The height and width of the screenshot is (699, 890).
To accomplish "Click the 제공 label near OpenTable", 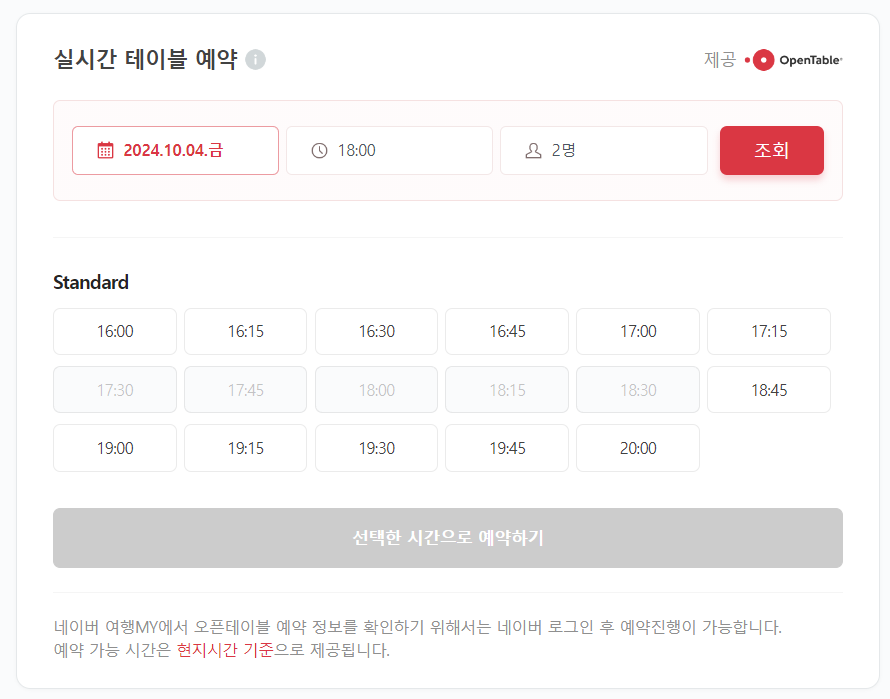I will pyautogui.click(x=720, y=60).
